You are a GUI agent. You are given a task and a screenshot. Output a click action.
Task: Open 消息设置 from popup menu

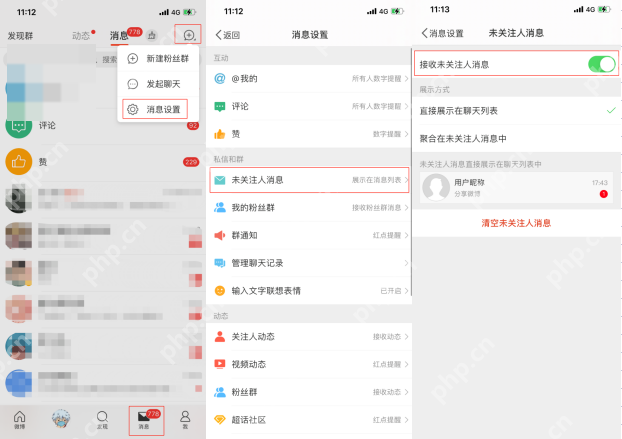[x=155, y=109]
